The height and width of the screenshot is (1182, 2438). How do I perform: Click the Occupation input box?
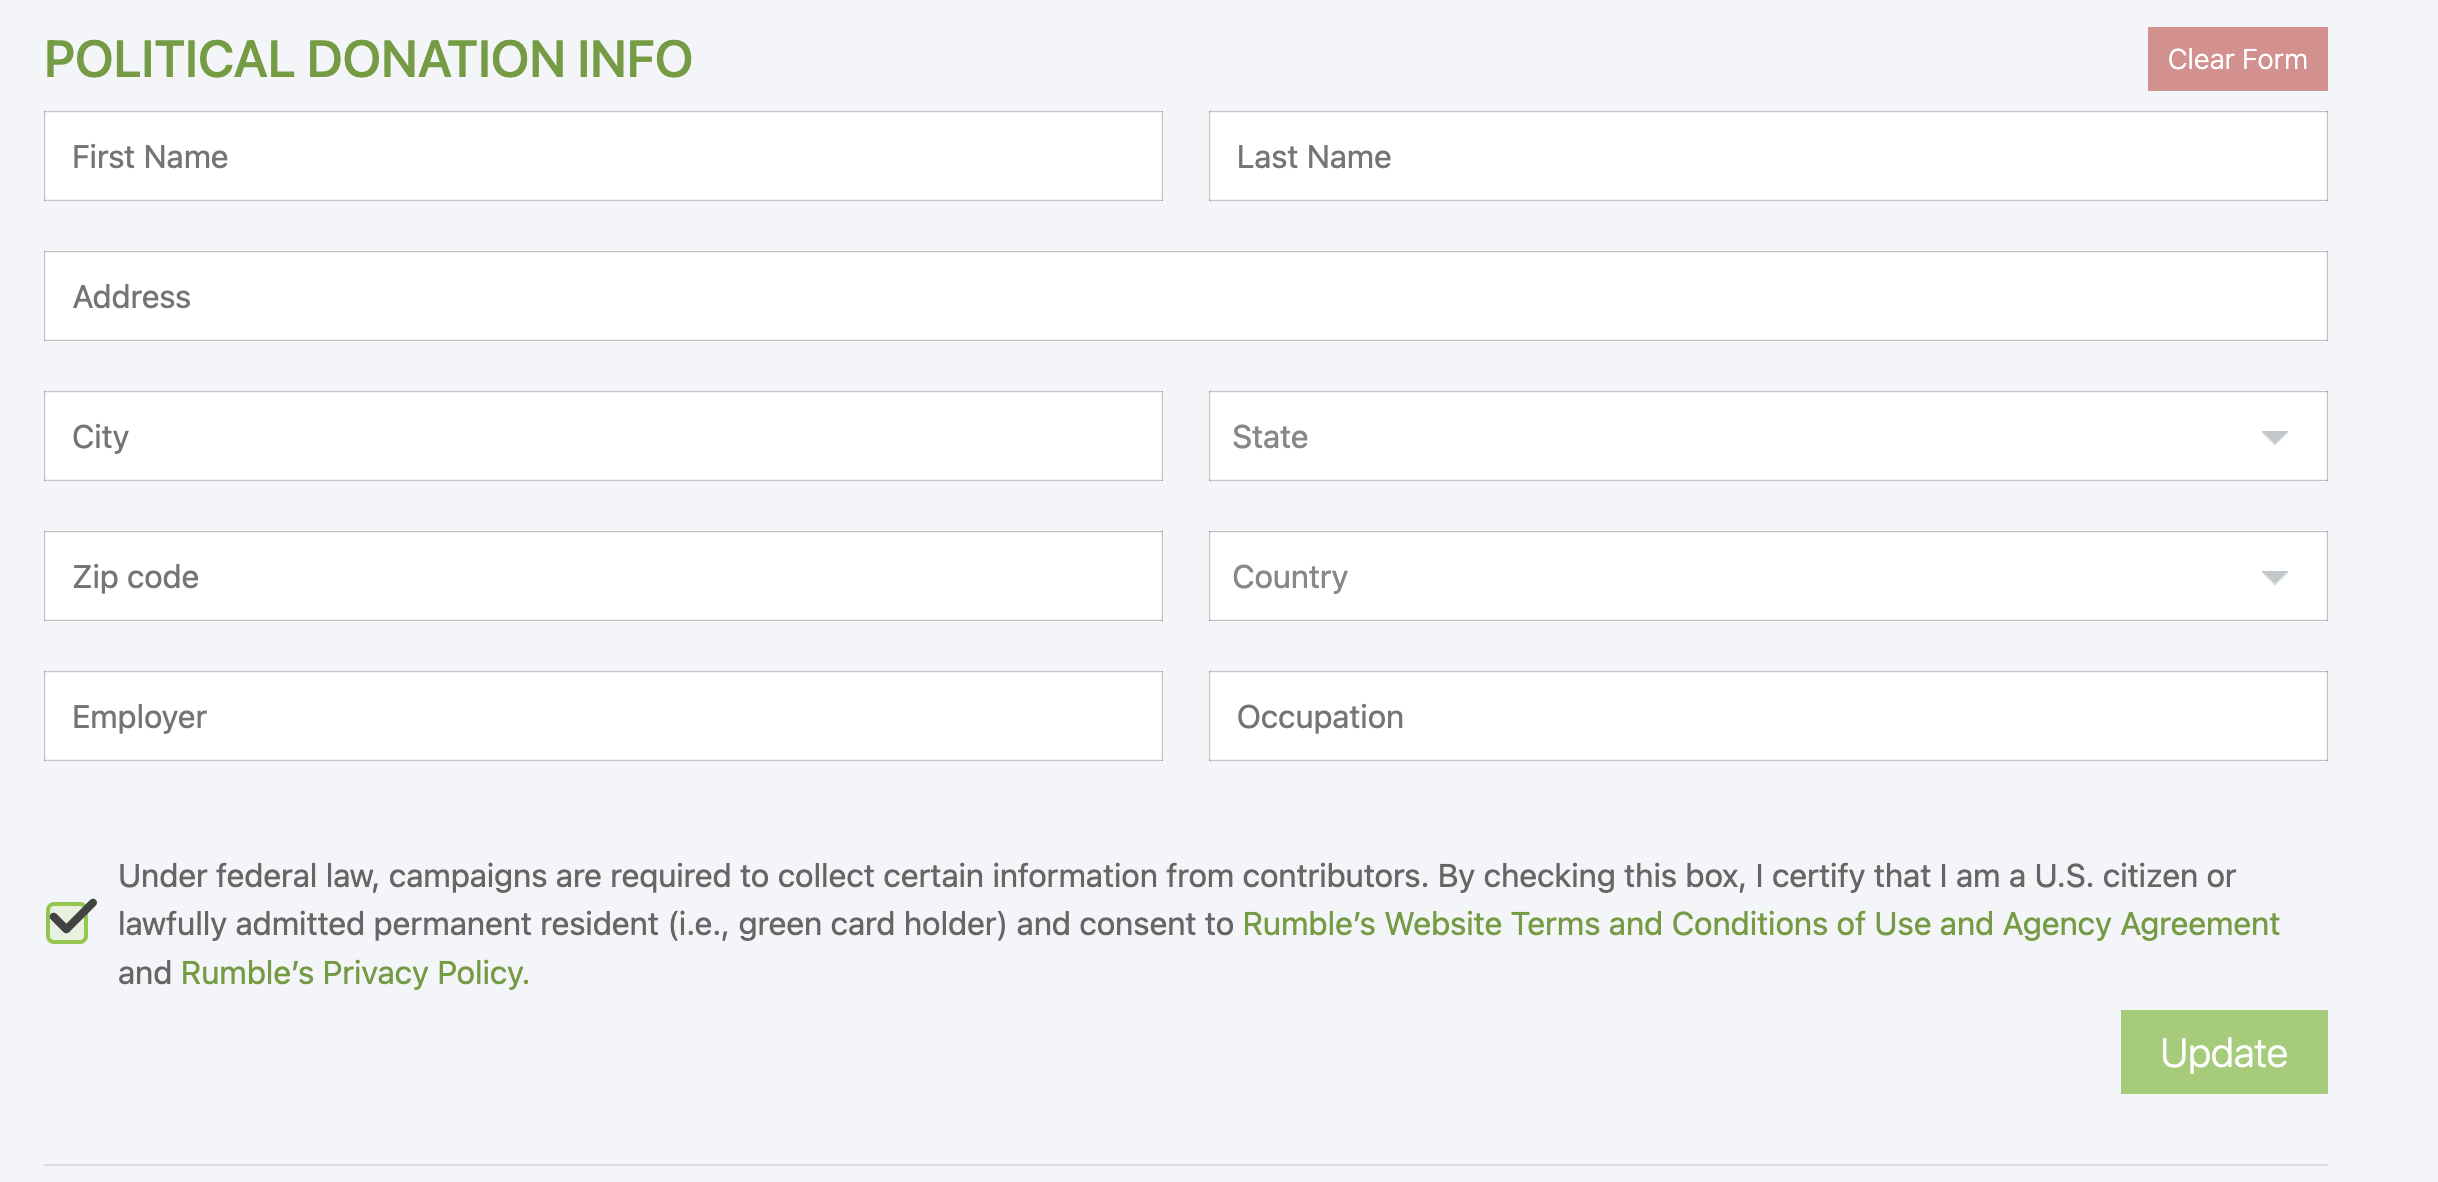pyautogui.click(x=1767, y=716)
